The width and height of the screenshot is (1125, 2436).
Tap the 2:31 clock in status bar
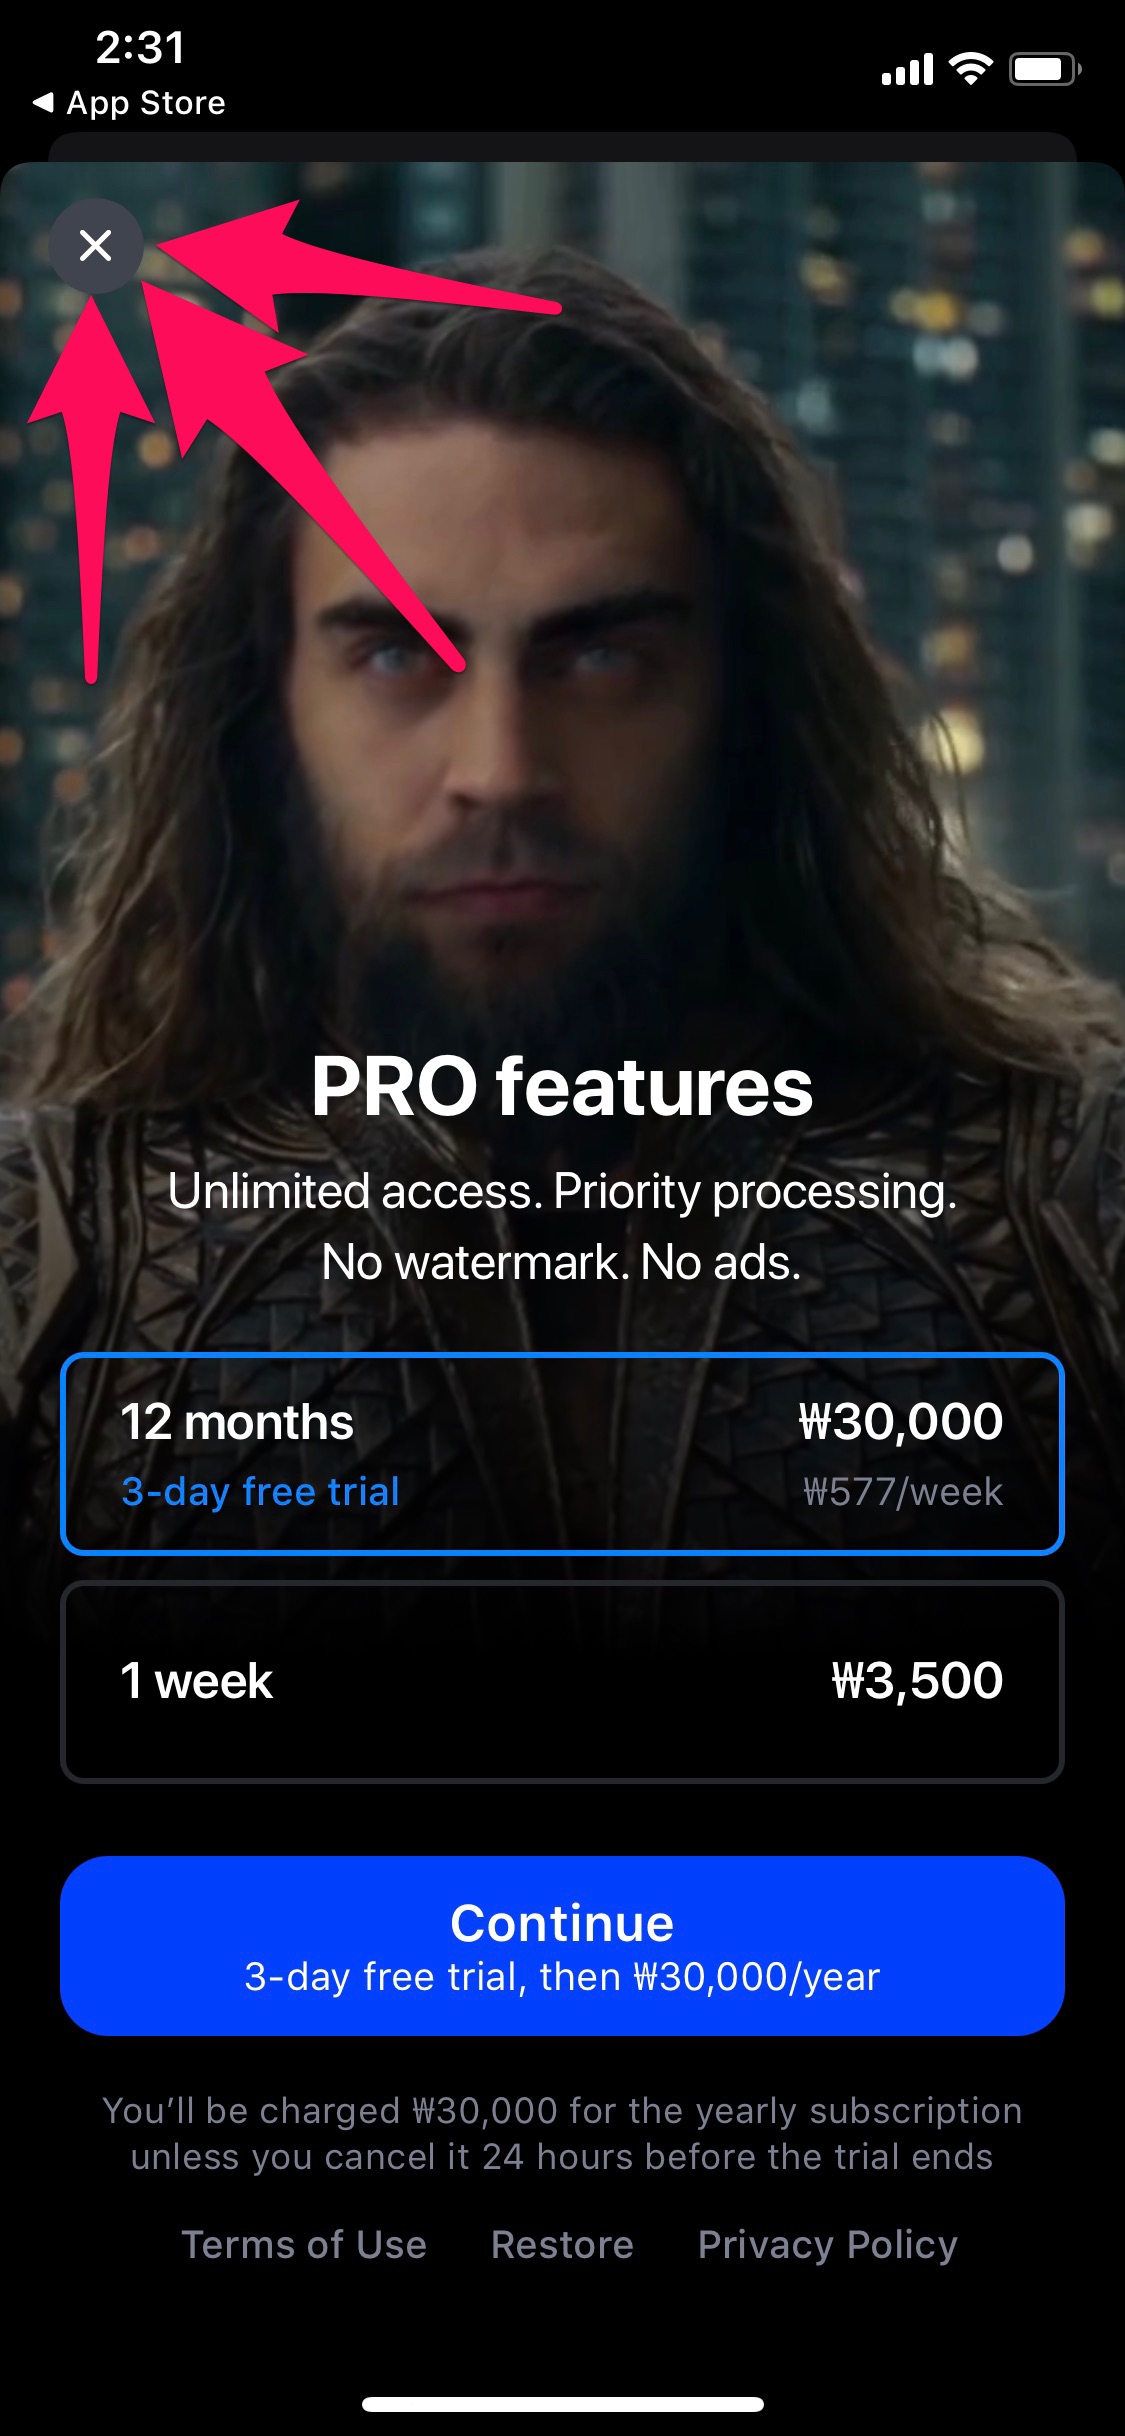(140, 47)
